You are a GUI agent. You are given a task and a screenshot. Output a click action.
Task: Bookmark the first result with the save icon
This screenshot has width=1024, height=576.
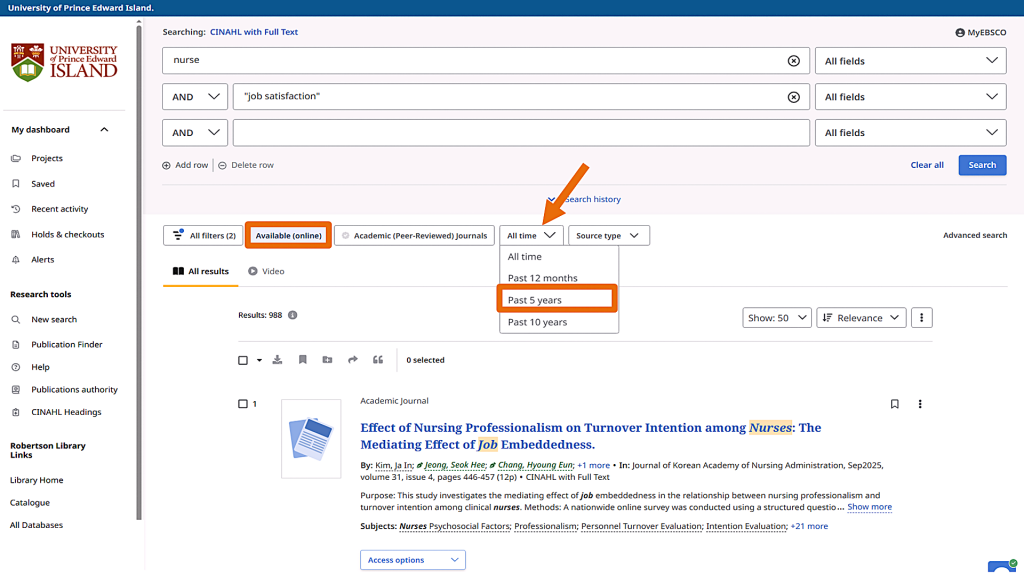click(x=894, y=404)
